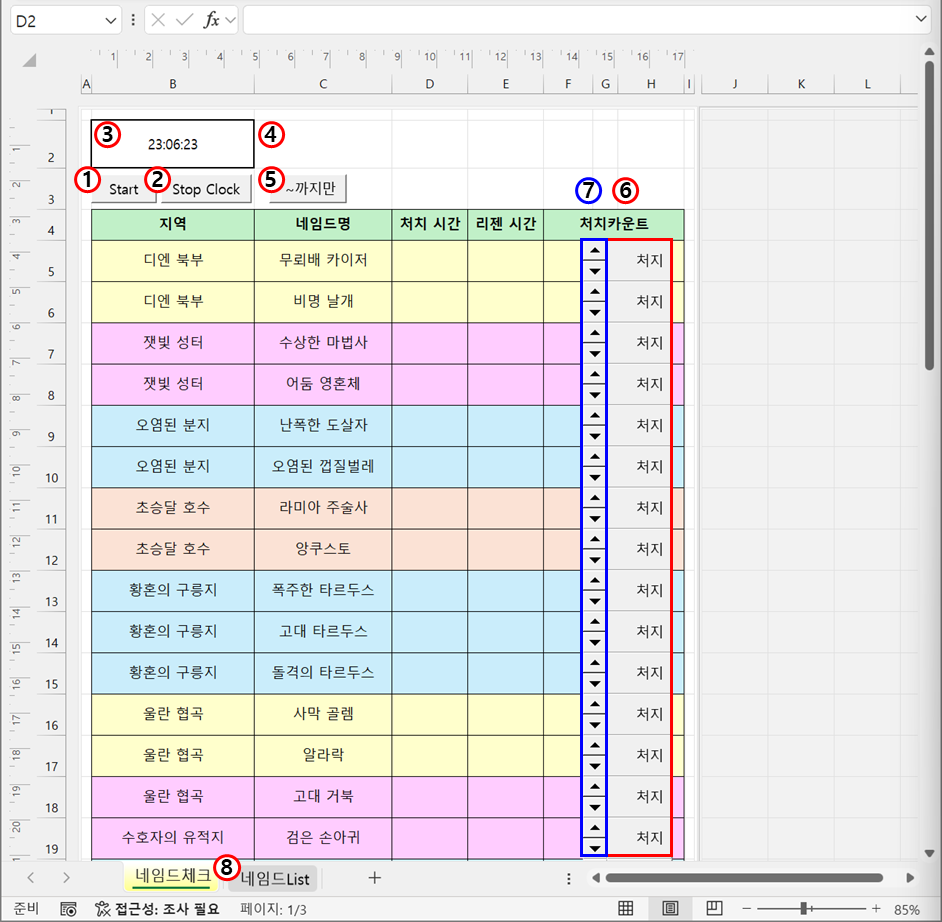Select column C header
The image size is (942, 922).
[x=323, y=84]
